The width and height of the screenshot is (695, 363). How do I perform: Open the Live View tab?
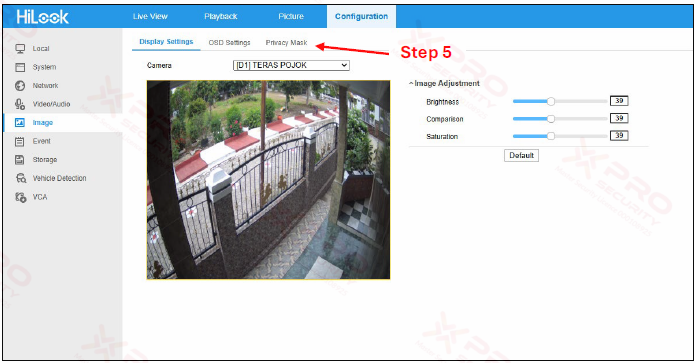tap(150, 16)
